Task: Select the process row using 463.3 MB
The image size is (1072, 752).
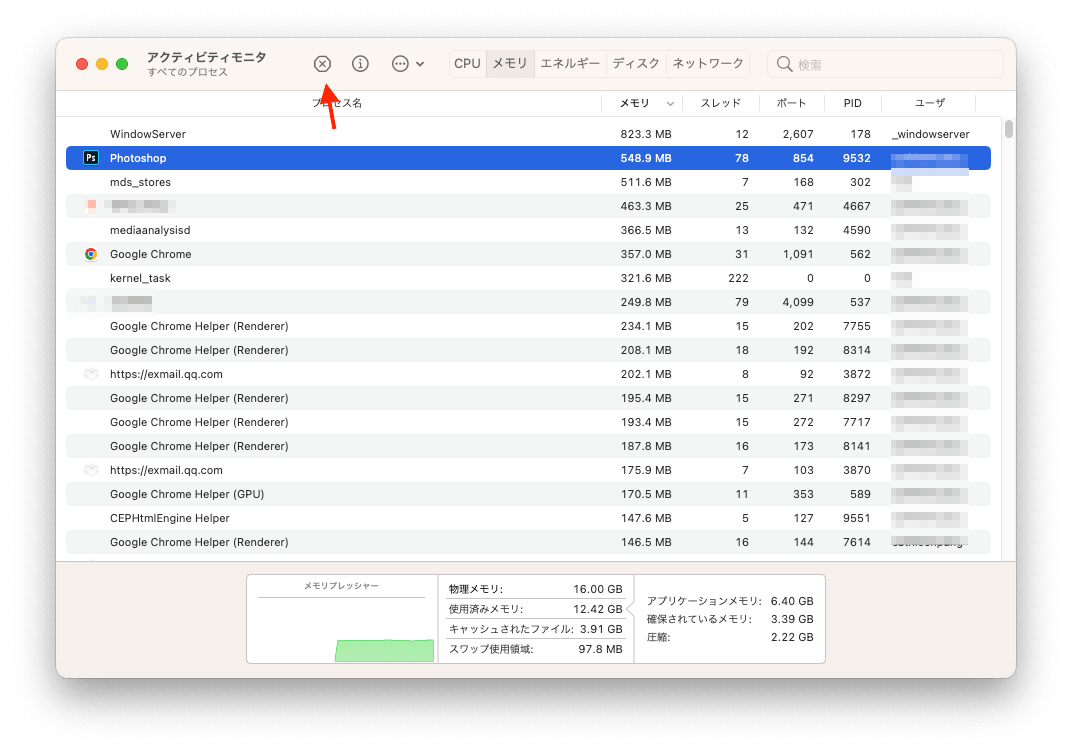Action: pos(528,206)
